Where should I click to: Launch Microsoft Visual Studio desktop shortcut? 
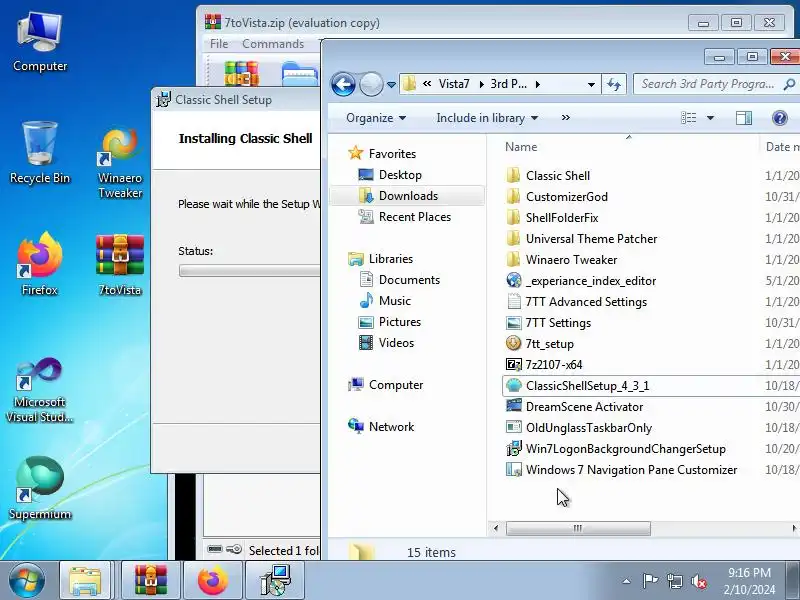coord(40,390)
